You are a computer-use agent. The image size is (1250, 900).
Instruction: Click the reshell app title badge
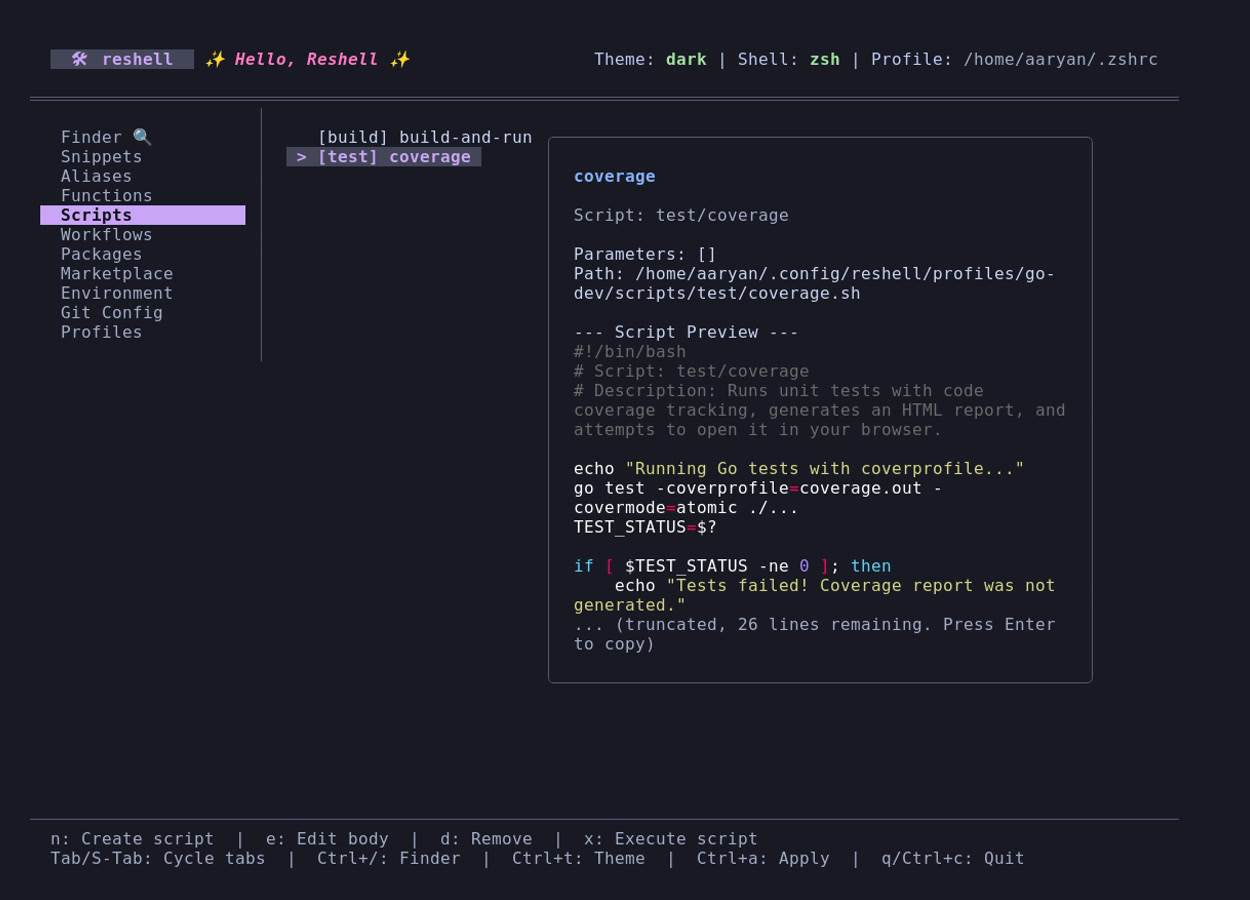[x=122, y=59]
